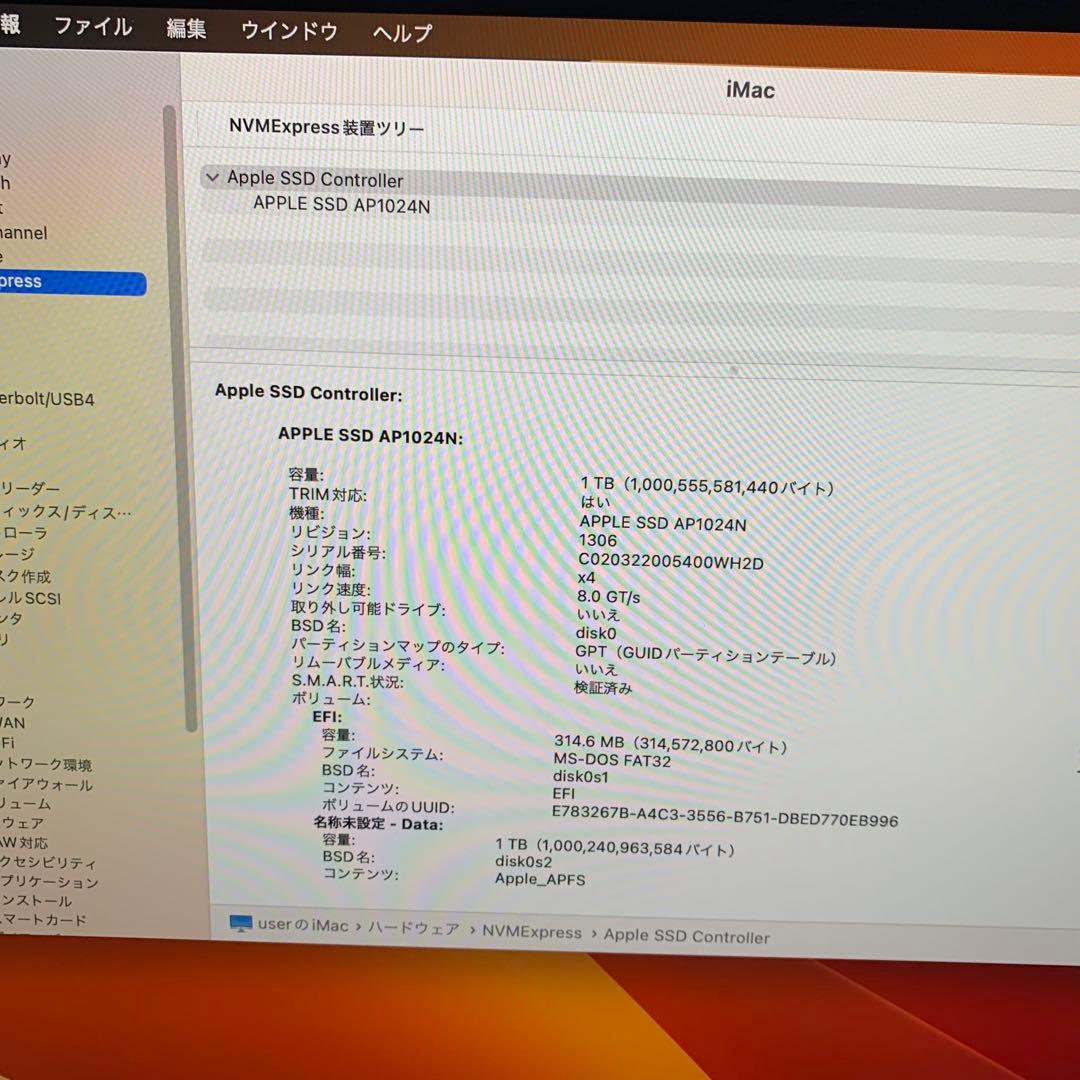
Task: Open the 編集 menu
Action: pos(186,30)
